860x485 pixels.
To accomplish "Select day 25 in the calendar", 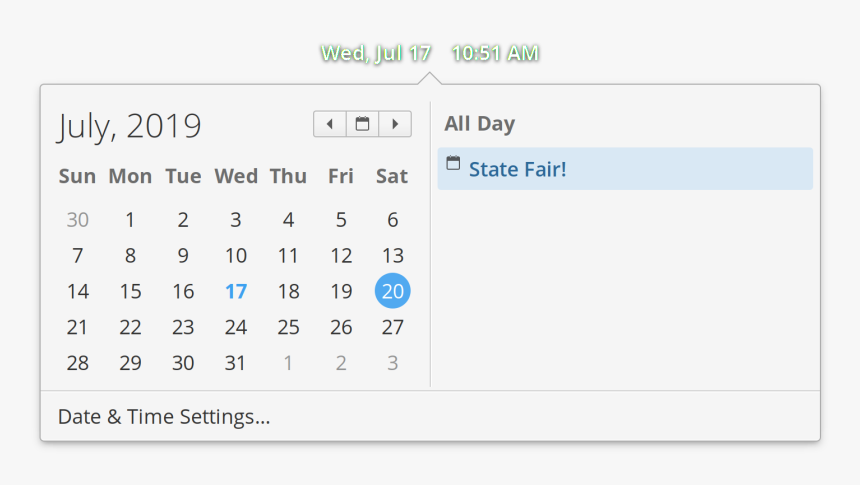I will tap(288, 327).
